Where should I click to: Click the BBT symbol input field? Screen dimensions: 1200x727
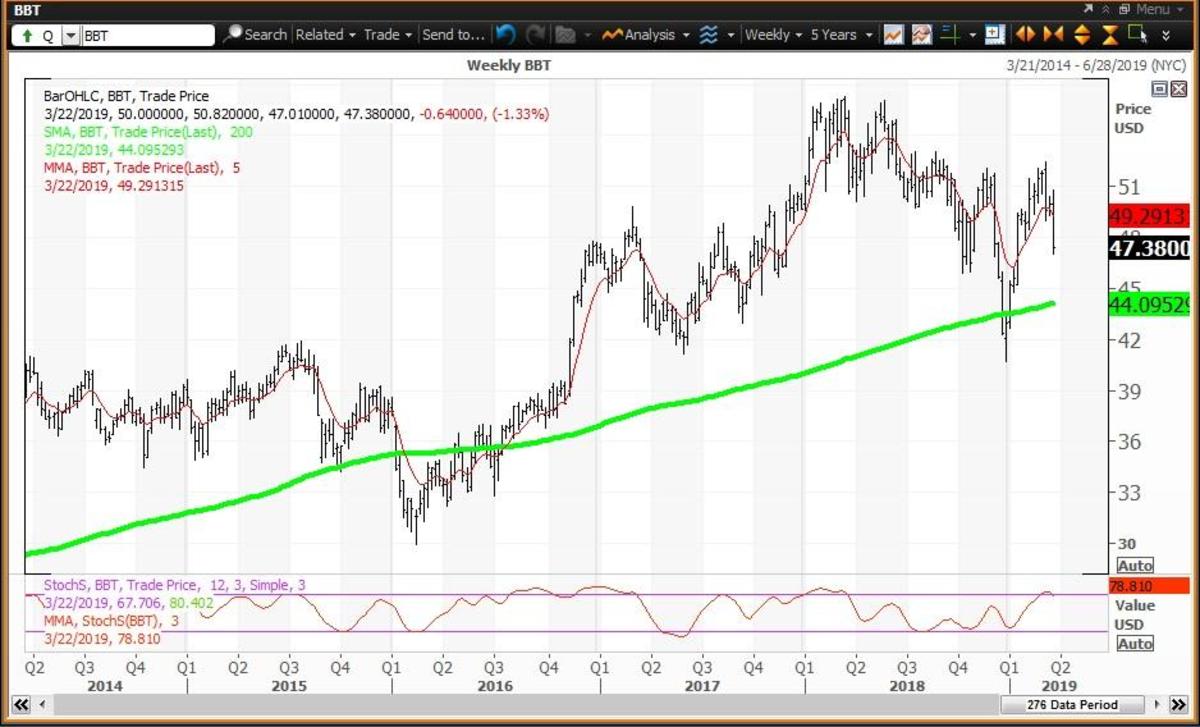[147, 36]
